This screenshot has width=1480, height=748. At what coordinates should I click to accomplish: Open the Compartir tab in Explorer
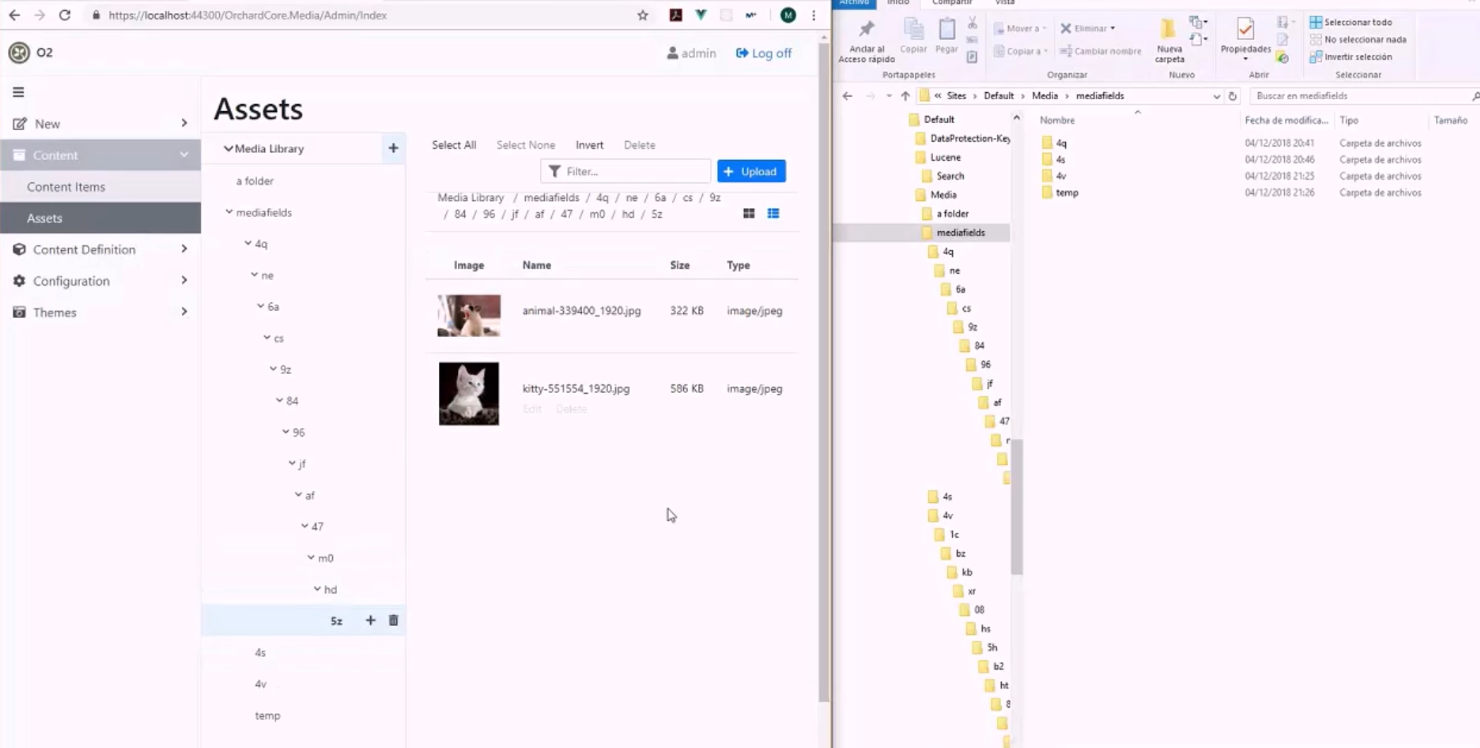coord(951,3)
